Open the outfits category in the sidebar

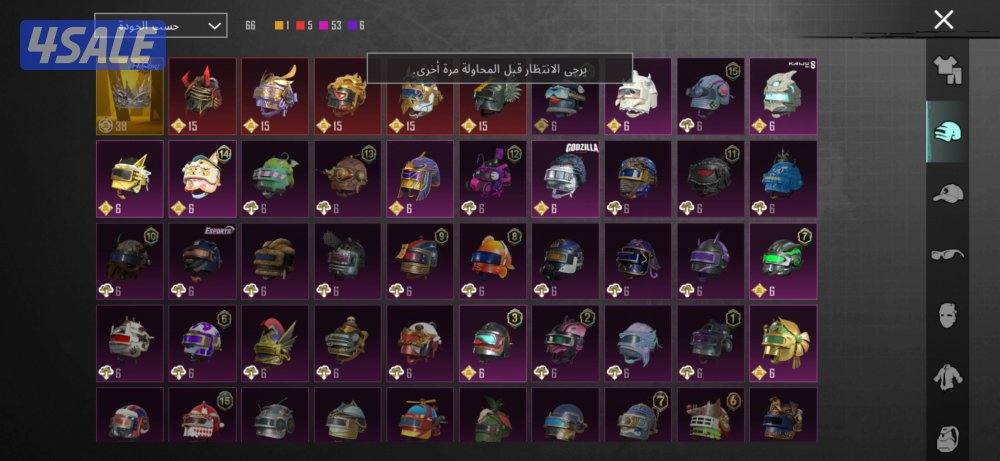tap(947, 70)
